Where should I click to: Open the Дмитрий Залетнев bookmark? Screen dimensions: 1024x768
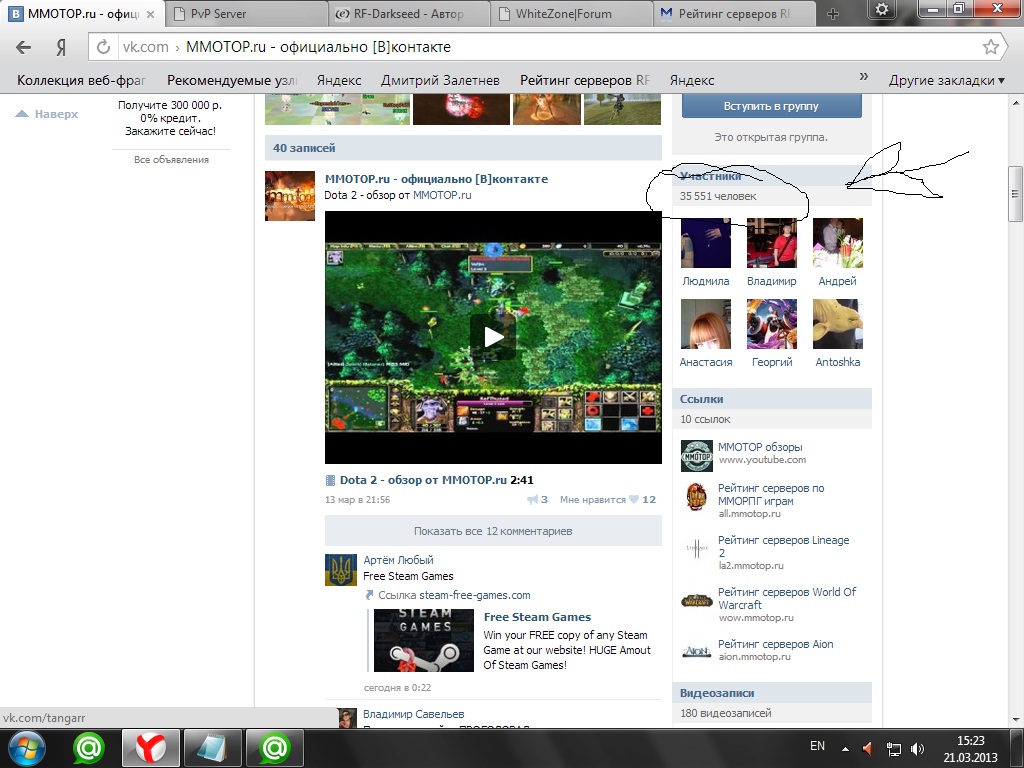click(440, 80)
